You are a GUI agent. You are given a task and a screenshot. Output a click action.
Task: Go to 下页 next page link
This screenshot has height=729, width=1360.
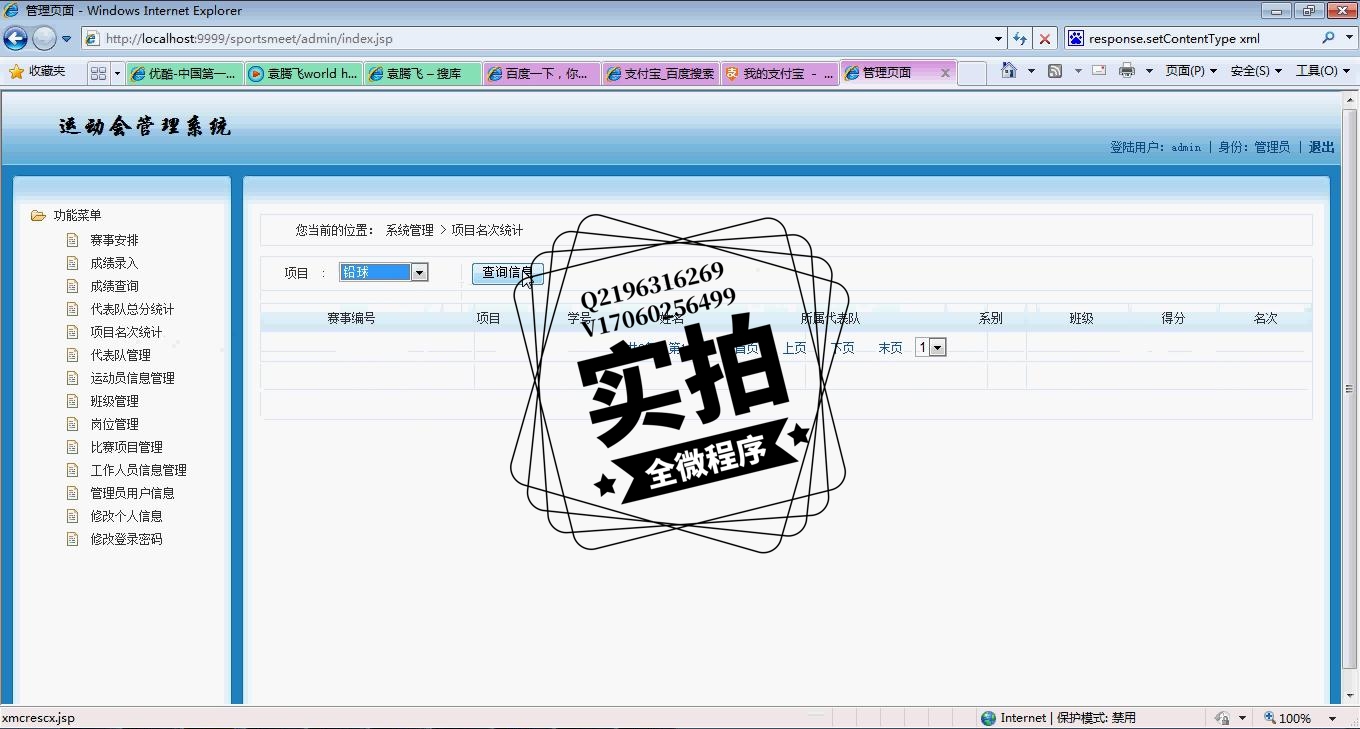(x=842, y=348)
